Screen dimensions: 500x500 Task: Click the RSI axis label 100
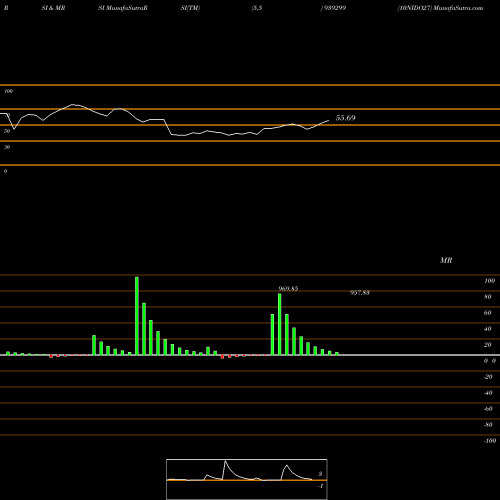8,91
